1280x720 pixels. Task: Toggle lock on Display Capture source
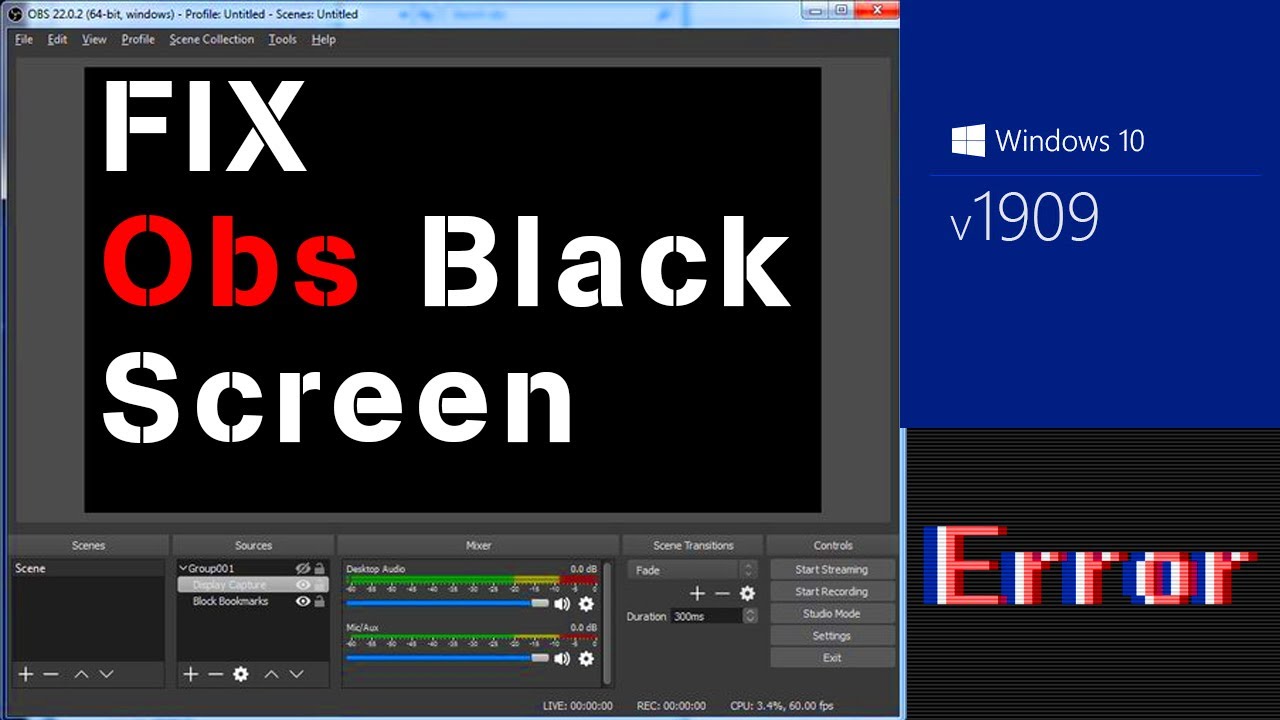coord(320,585)
